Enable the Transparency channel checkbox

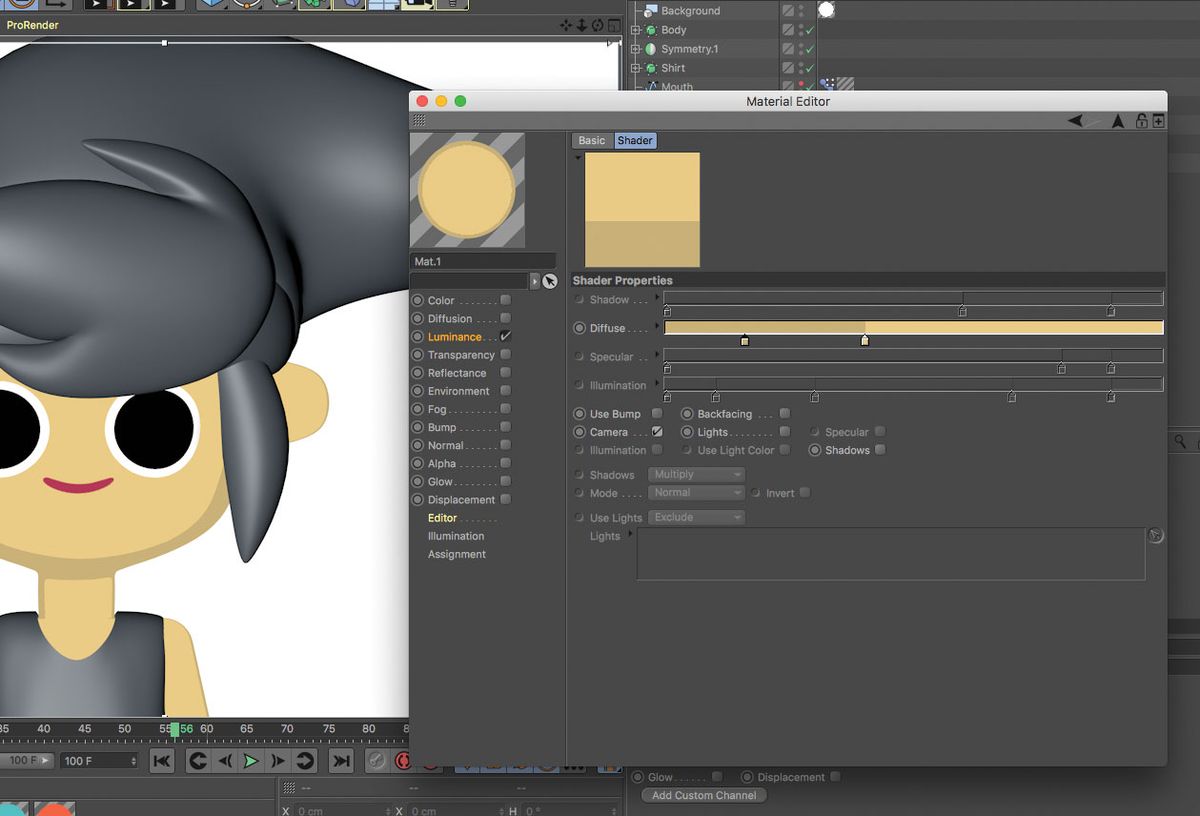tap(505, 354)
